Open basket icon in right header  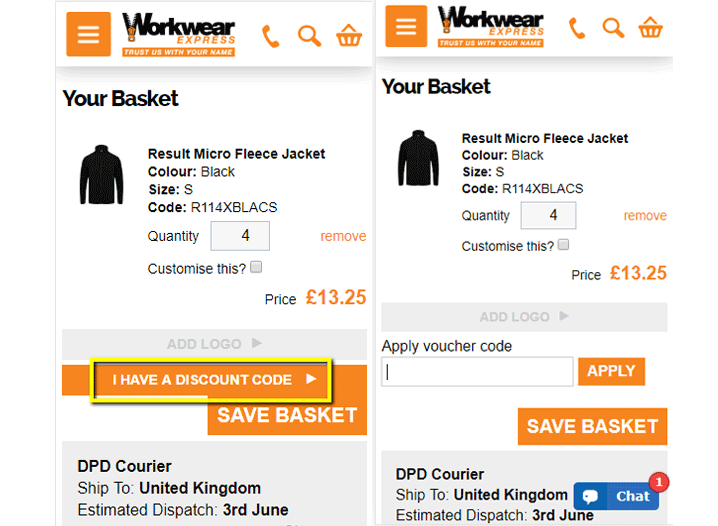[x=651, y=28]
